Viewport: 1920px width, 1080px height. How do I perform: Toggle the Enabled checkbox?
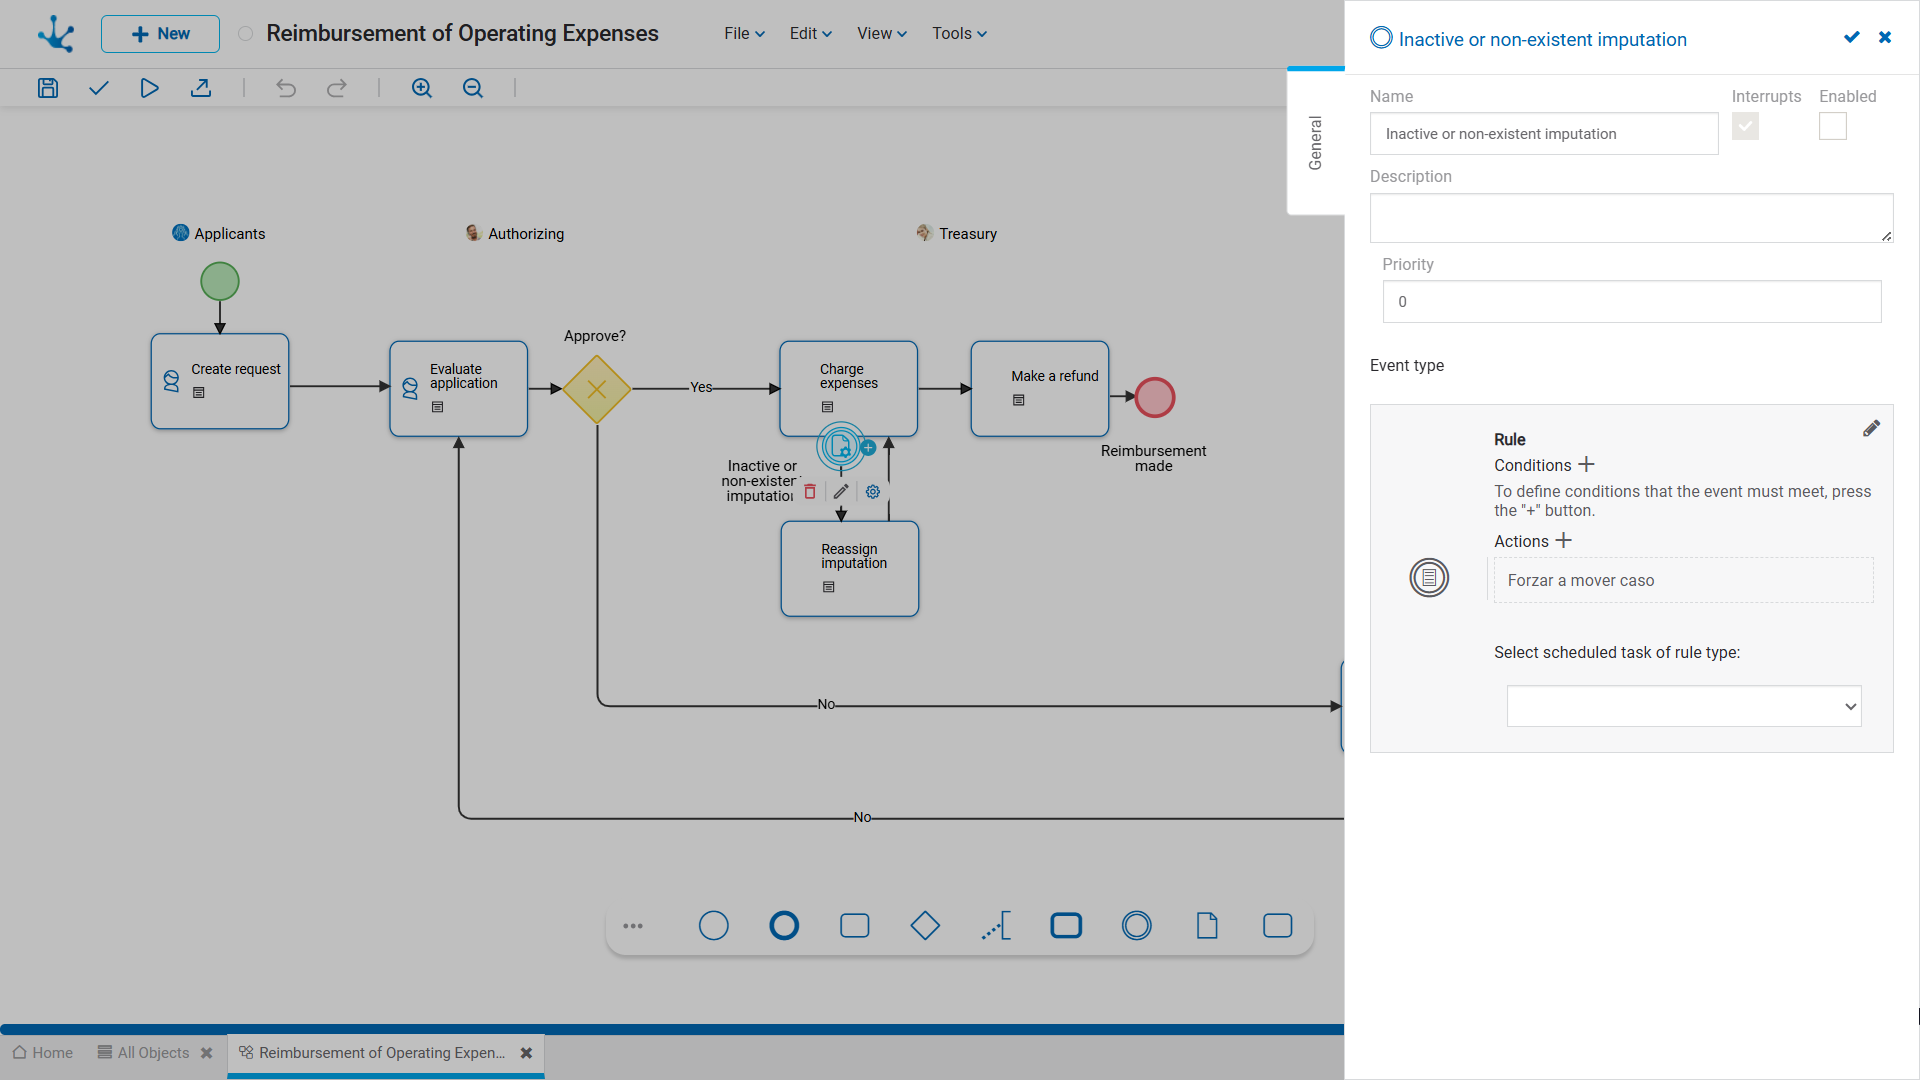(1833, 126)
